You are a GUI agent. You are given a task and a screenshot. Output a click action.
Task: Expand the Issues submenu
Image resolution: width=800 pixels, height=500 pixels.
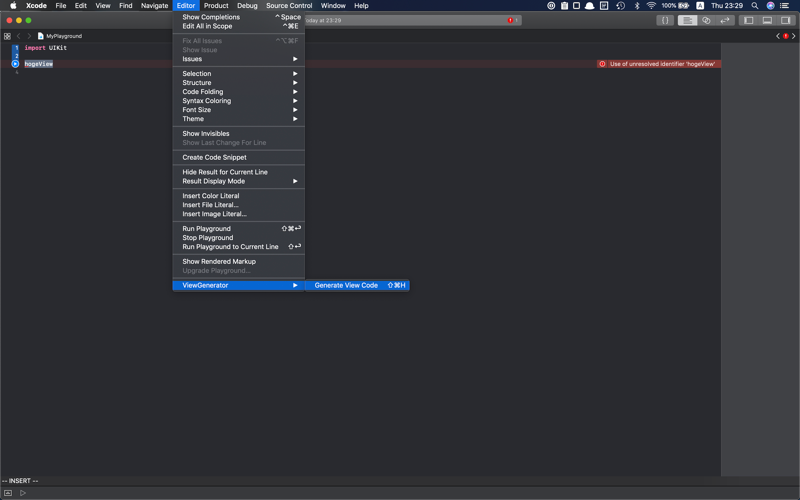coord(238,59)
